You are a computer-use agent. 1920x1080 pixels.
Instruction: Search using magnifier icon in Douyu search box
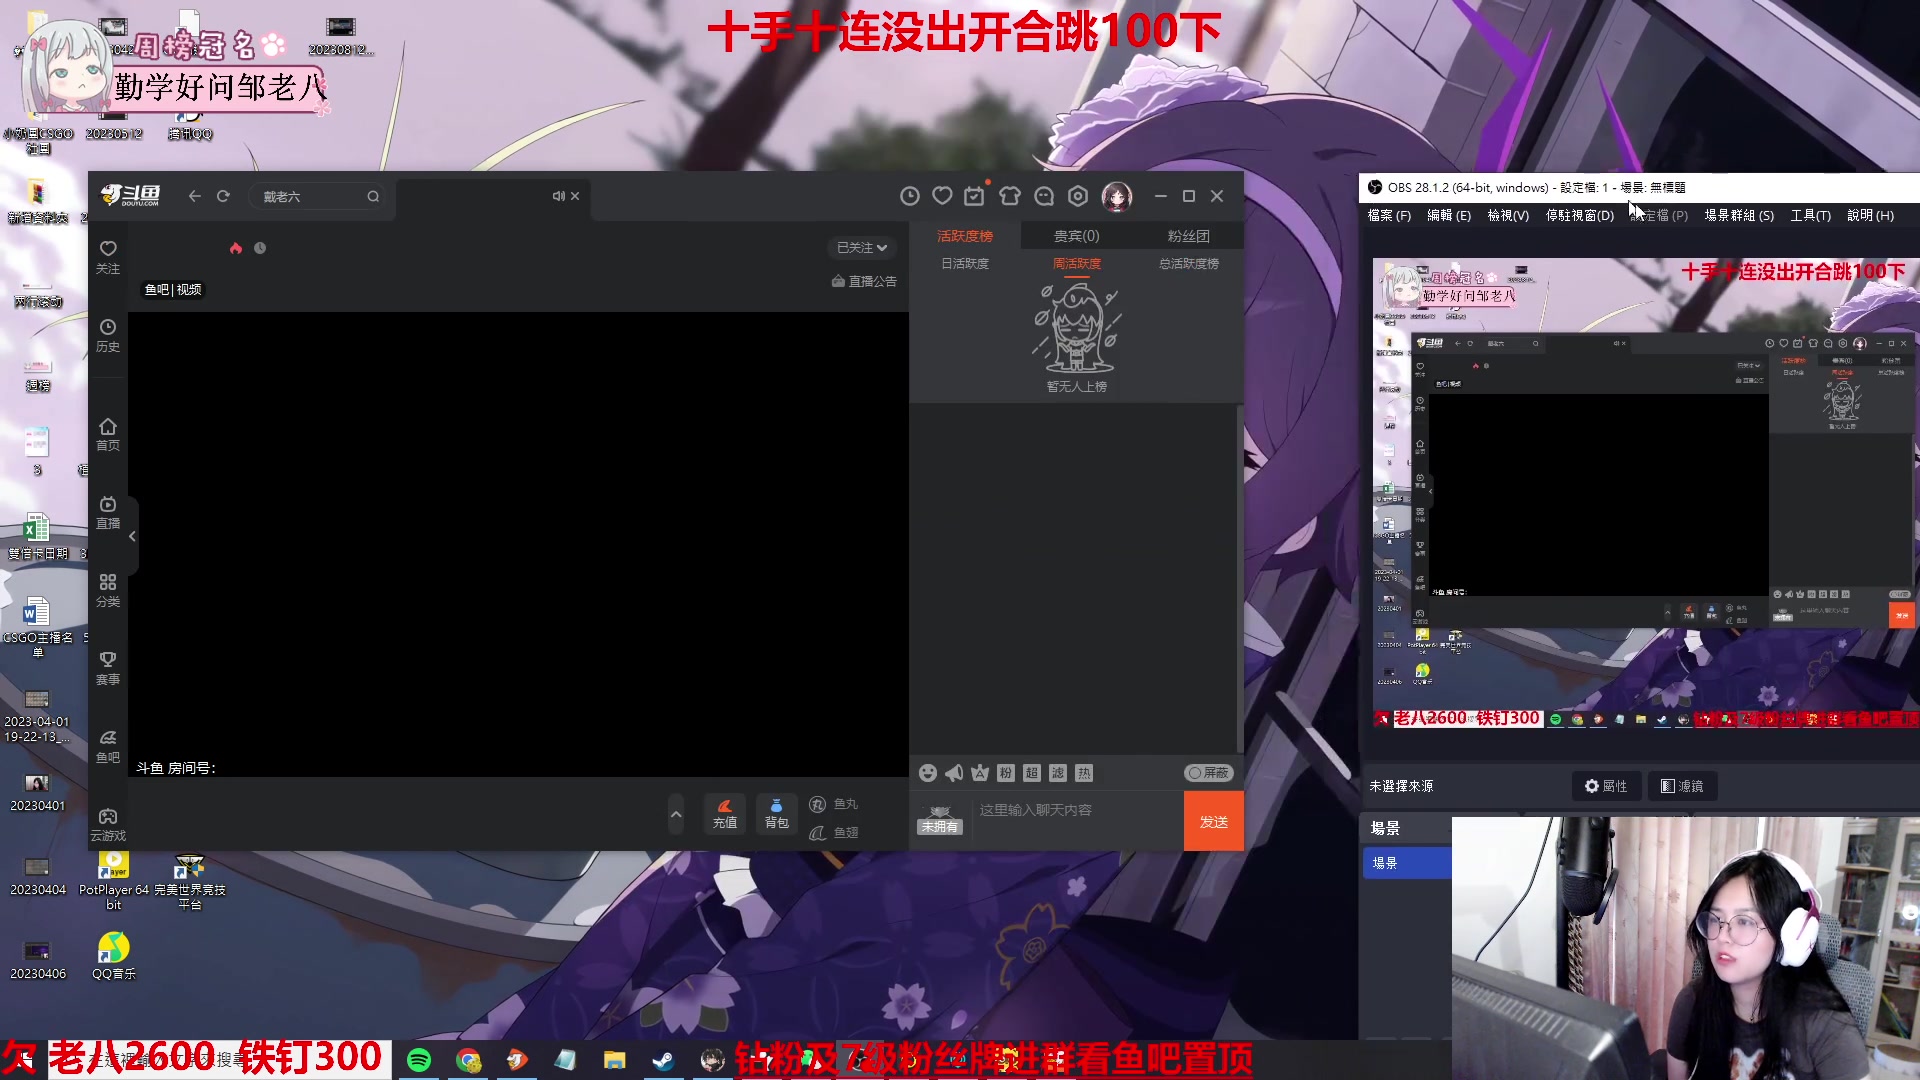(373, 196)
